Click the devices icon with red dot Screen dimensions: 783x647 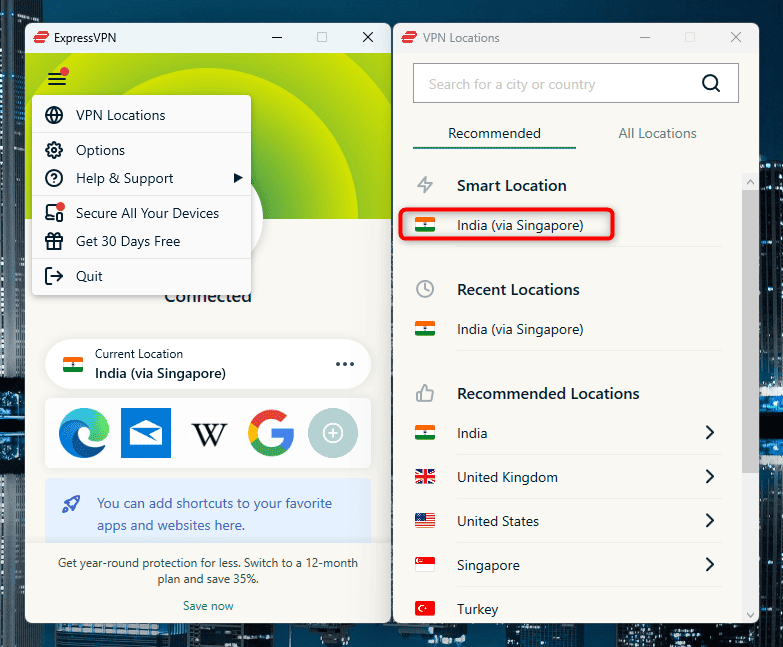click(x=54, y=212)
